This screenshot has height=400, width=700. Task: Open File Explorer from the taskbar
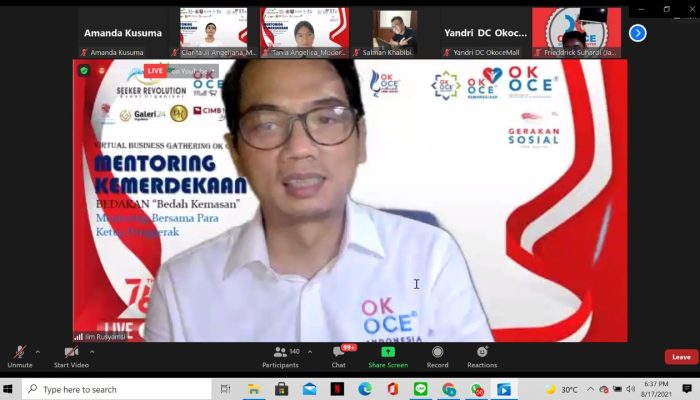[x=254, y=389]
